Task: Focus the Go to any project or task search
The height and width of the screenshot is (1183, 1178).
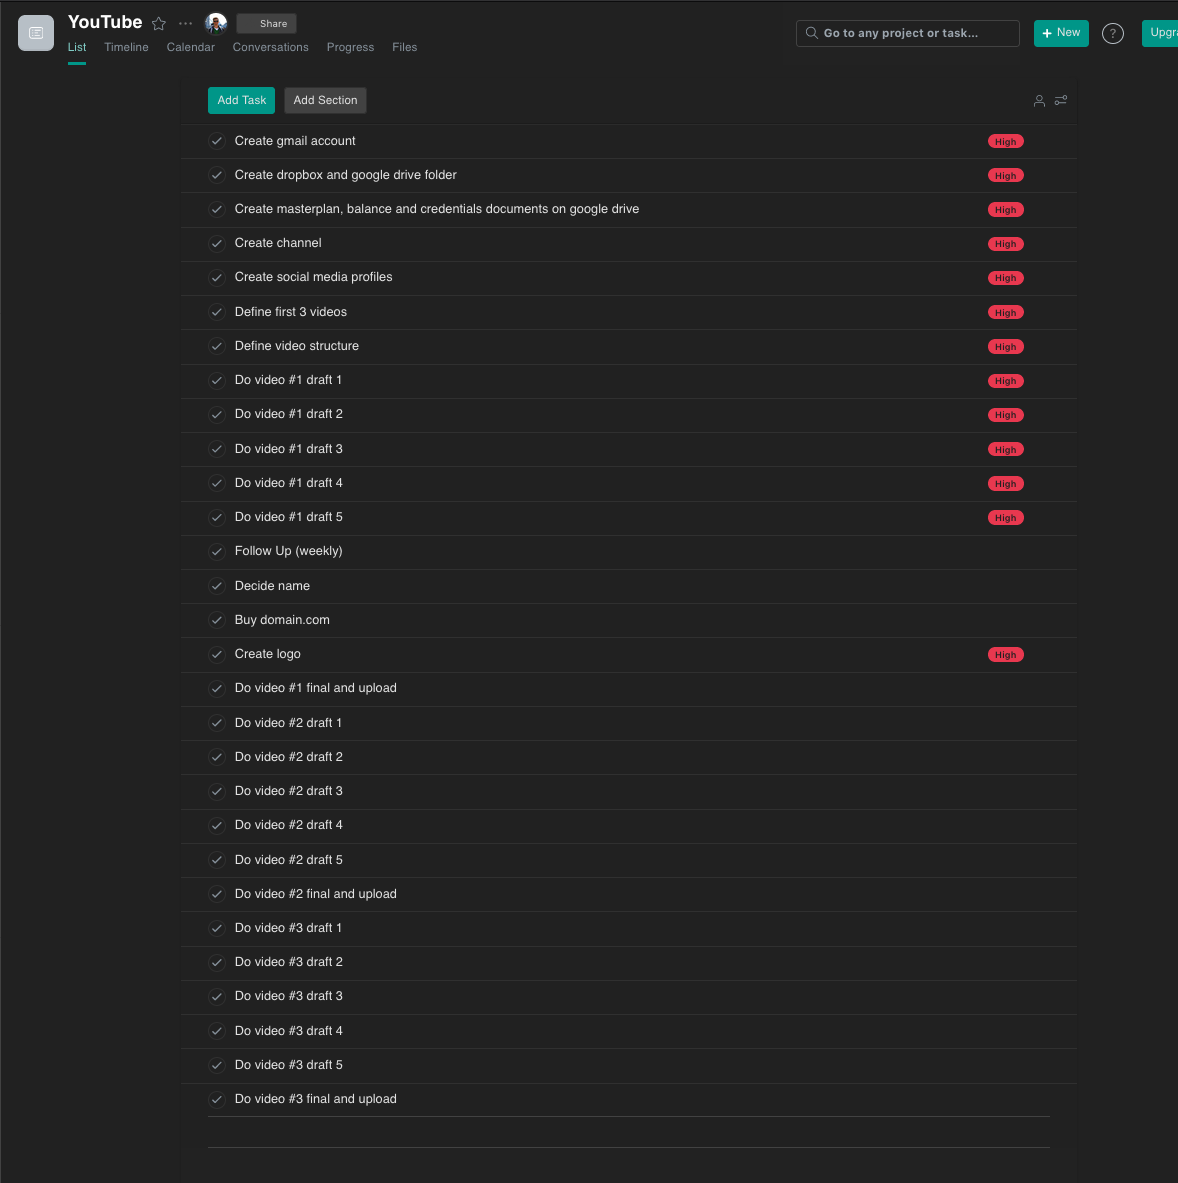Action: [907, 33]
